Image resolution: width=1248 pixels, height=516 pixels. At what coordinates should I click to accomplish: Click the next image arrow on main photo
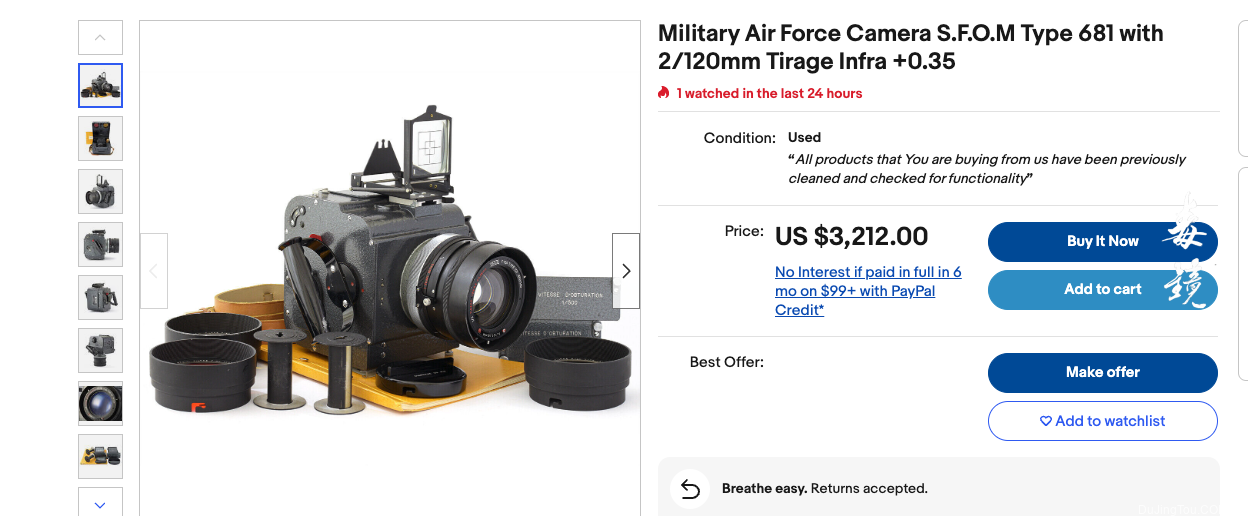coord(626,271)
